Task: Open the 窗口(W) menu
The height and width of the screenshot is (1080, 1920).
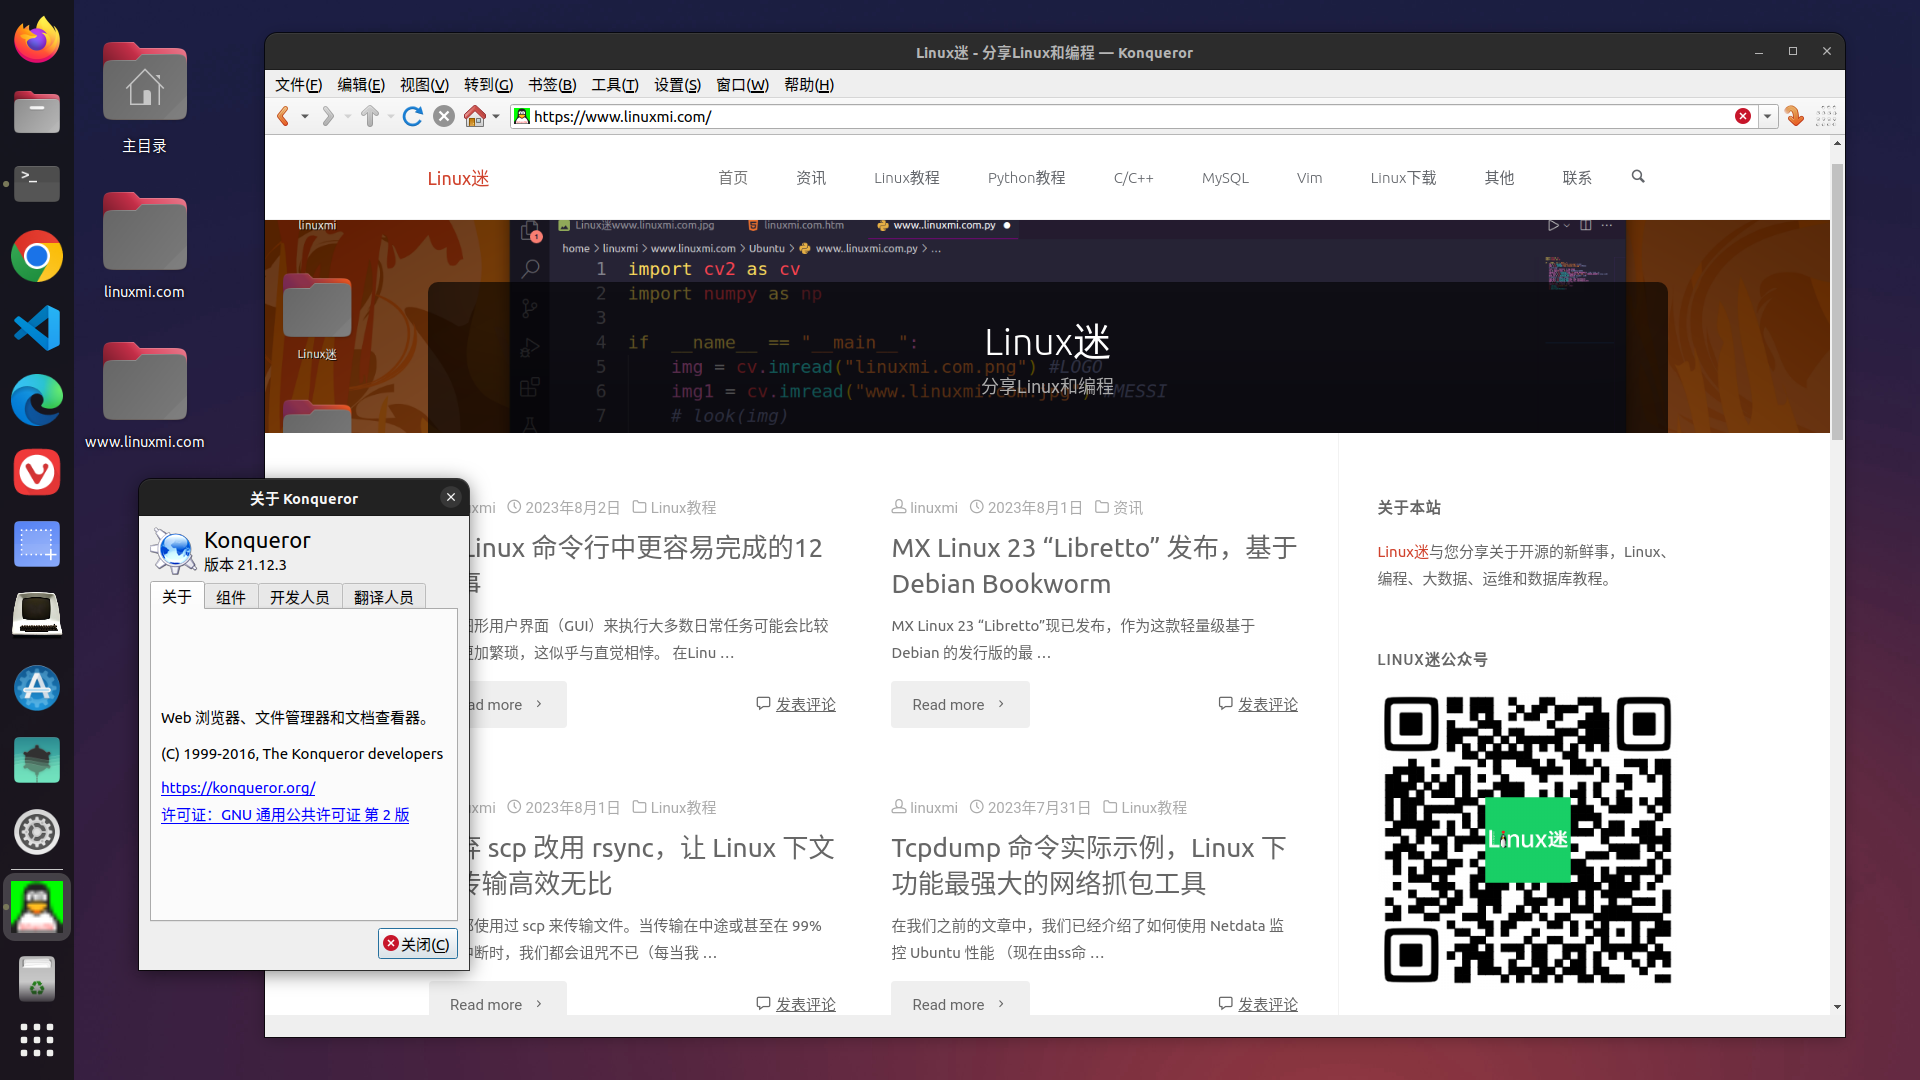Action: coord(742,85)
